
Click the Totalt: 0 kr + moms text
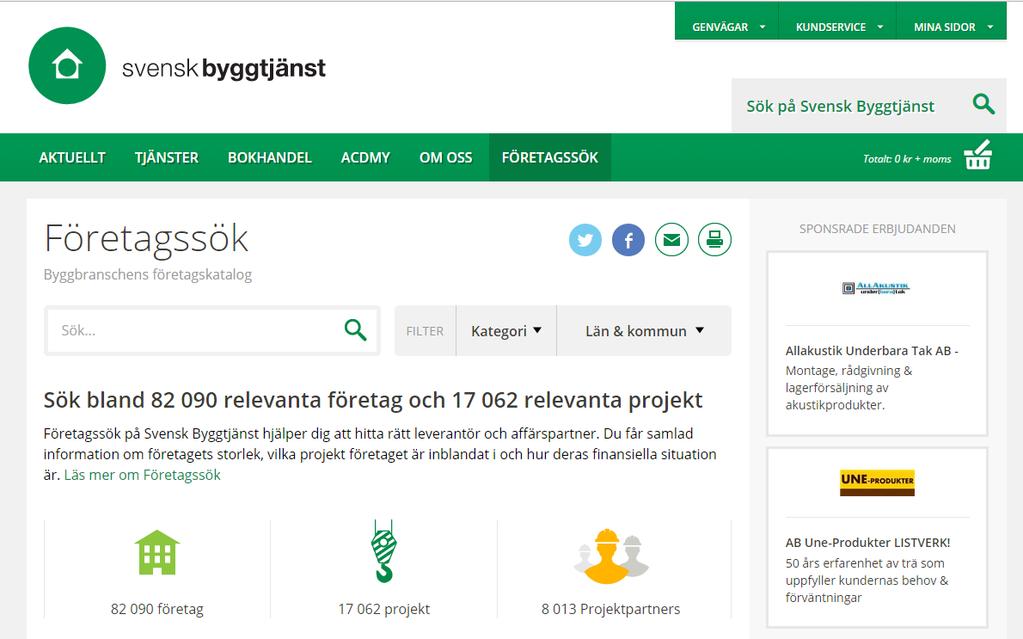(x=907, y=159)
